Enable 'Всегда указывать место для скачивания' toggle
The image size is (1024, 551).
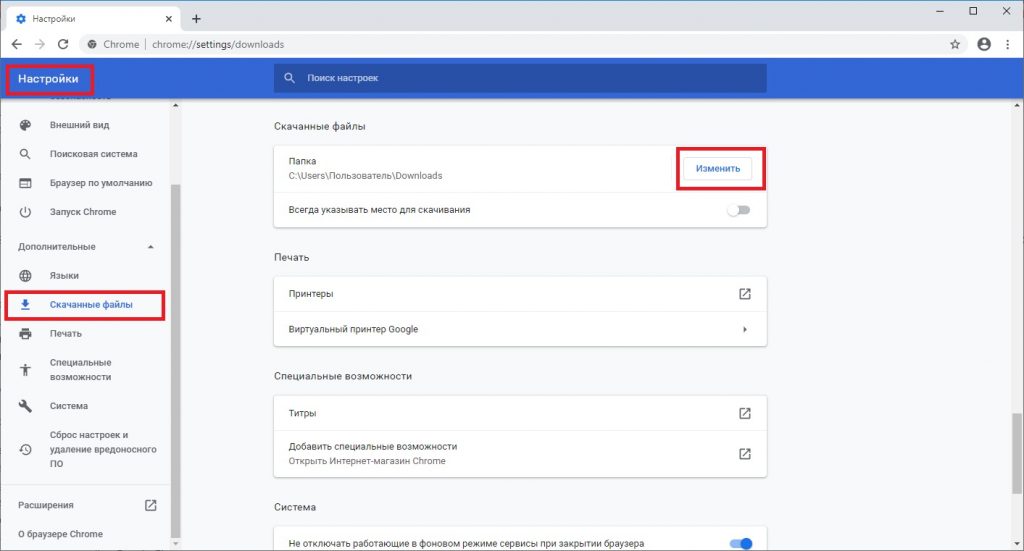click(739, 210)
